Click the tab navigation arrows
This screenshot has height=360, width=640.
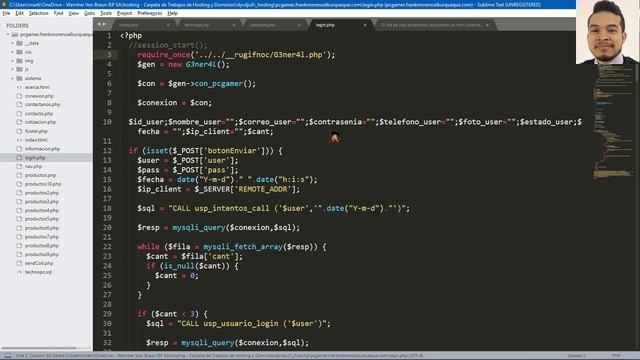tap(101, 24)
